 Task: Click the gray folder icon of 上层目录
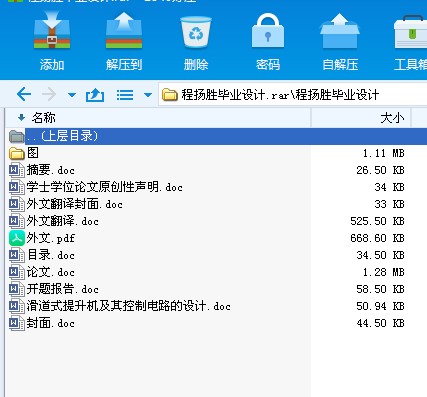(17, 136)
